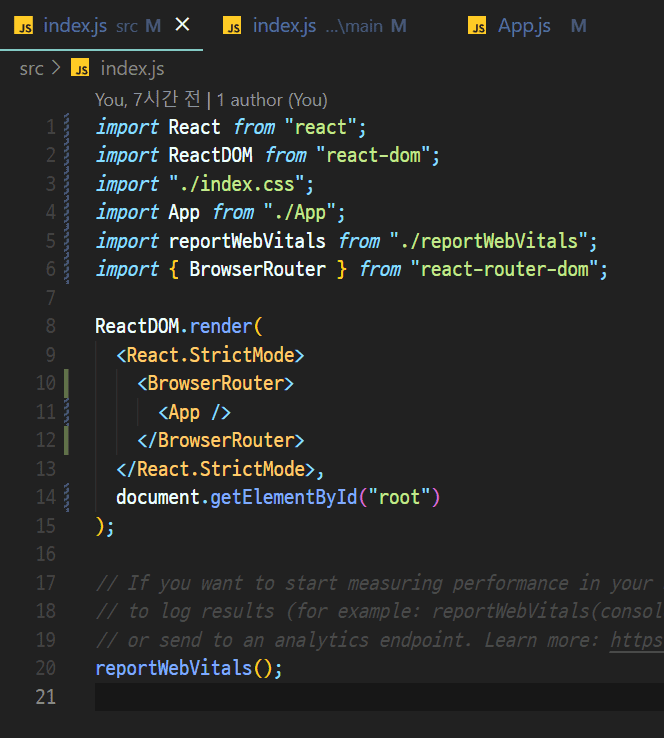The height and width of the screenshot is (738, 664).
Task: Click './reportWebVitals' import path
Action: pos(488,241)
